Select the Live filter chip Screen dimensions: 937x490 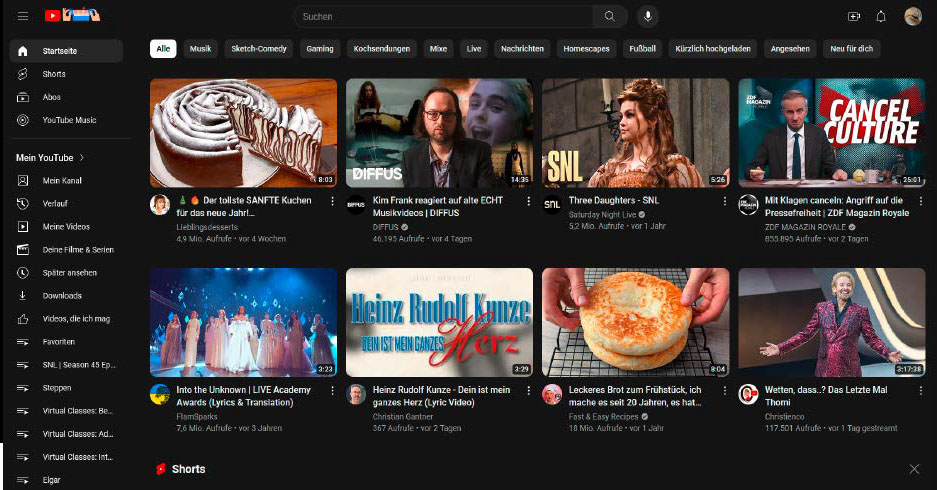(474, 49)
